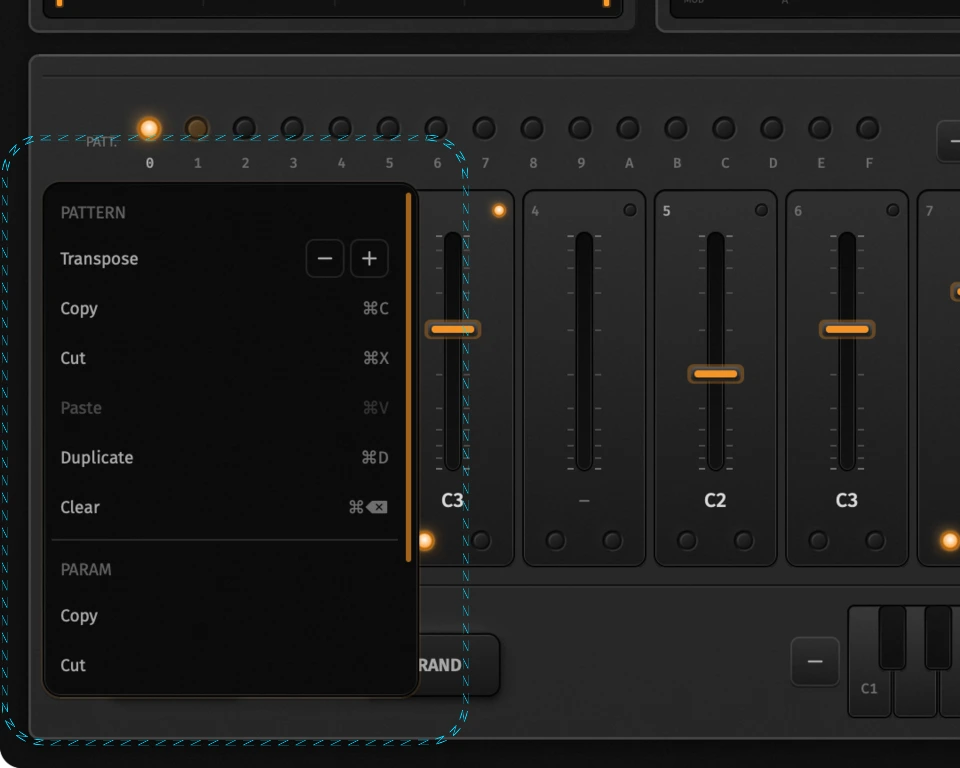Select pattern slot C LED

724,129
